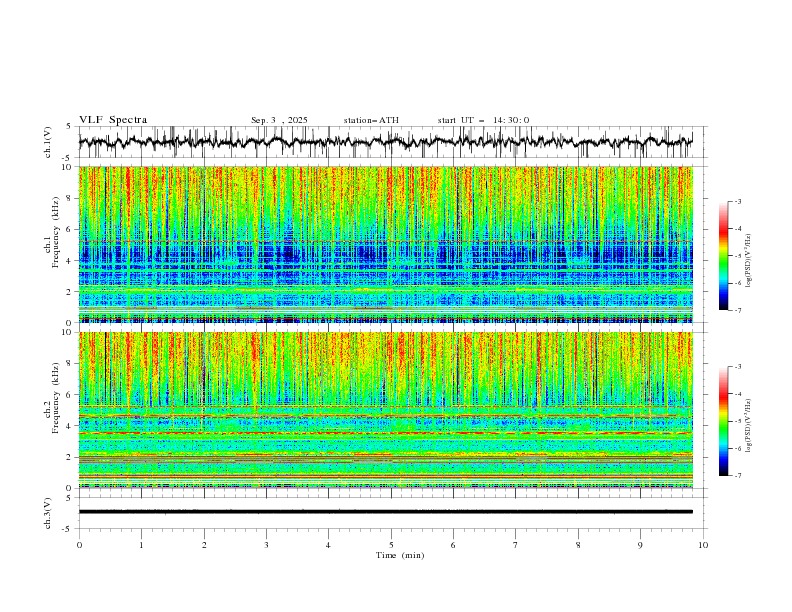
Task: Click time axis tick label "3"
Action: tap(266, 545)
